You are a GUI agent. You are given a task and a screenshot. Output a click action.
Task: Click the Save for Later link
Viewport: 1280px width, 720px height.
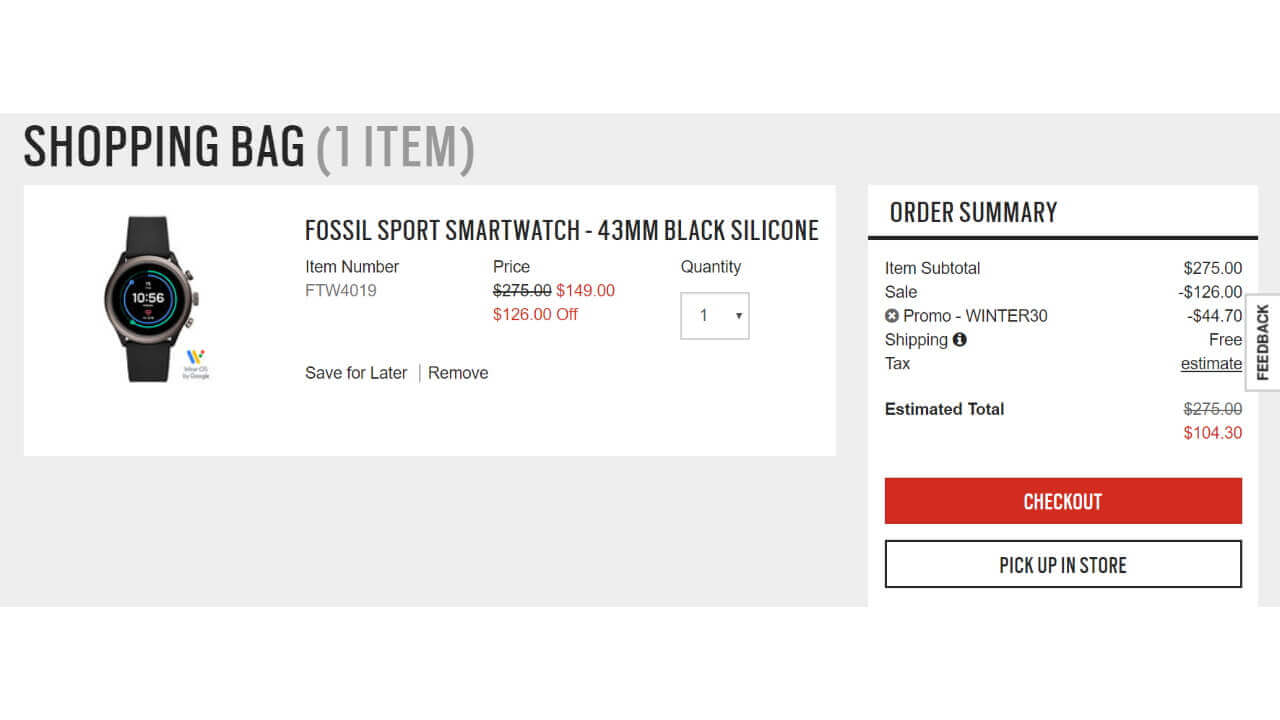click(x=356, y=373)
